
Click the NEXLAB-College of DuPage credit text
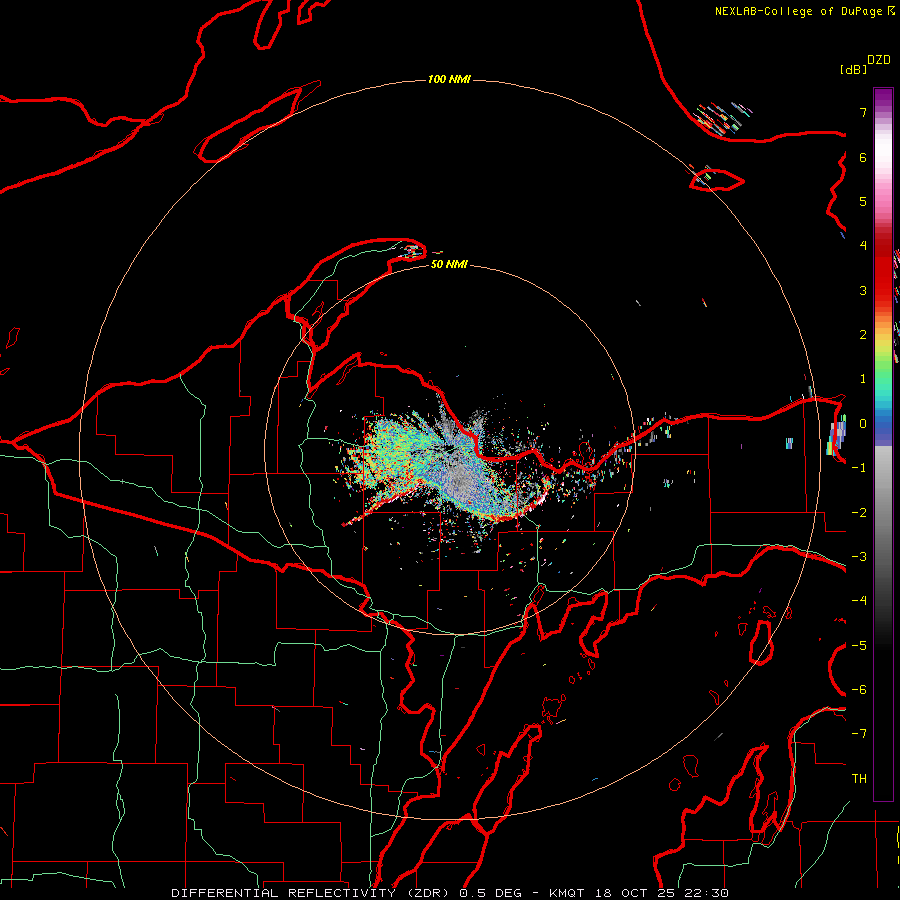pyautogui.click(x=798, y=11)
